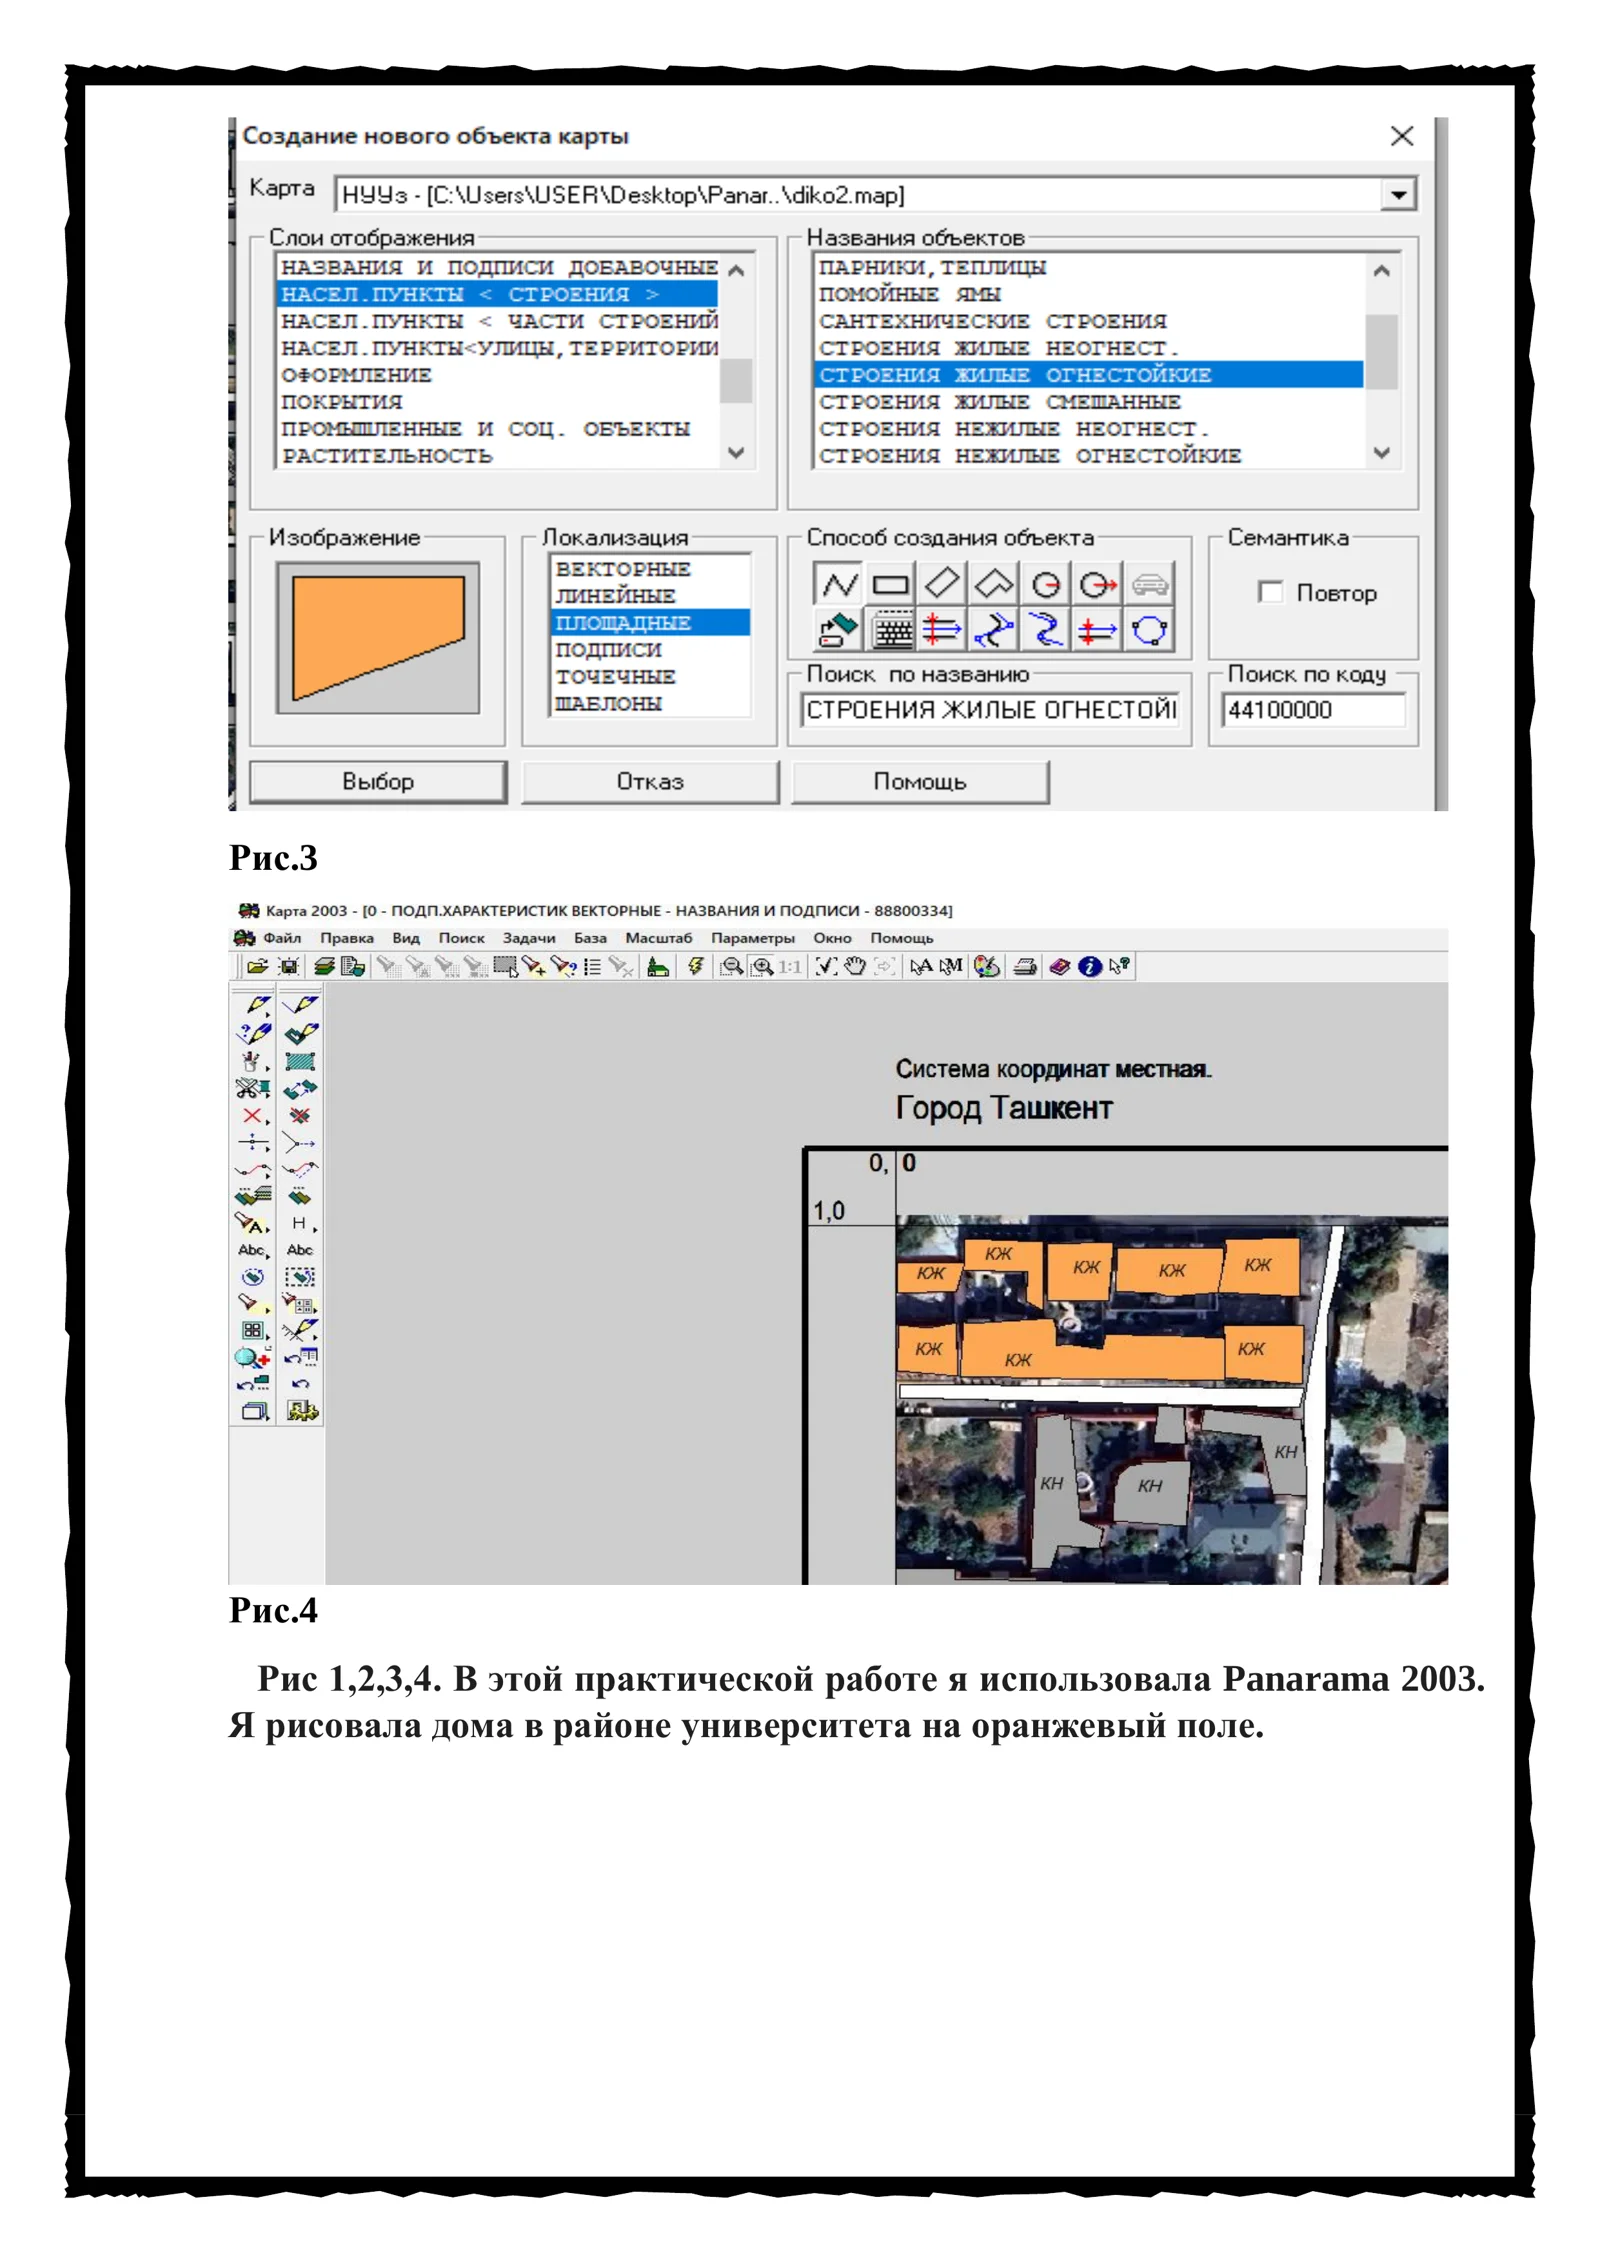Open the Задачи menu

click(529, 938)
